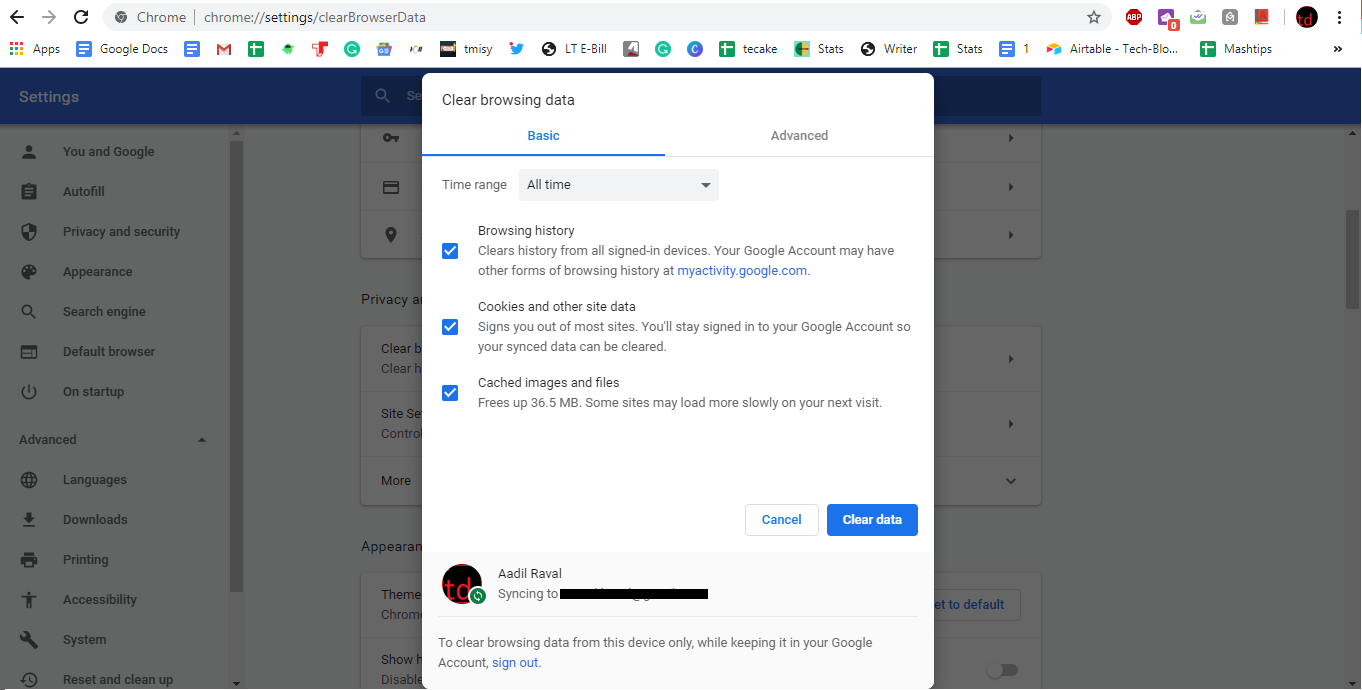Open the red book extension icon
1362x690 pixels.
coord(1262,17)
